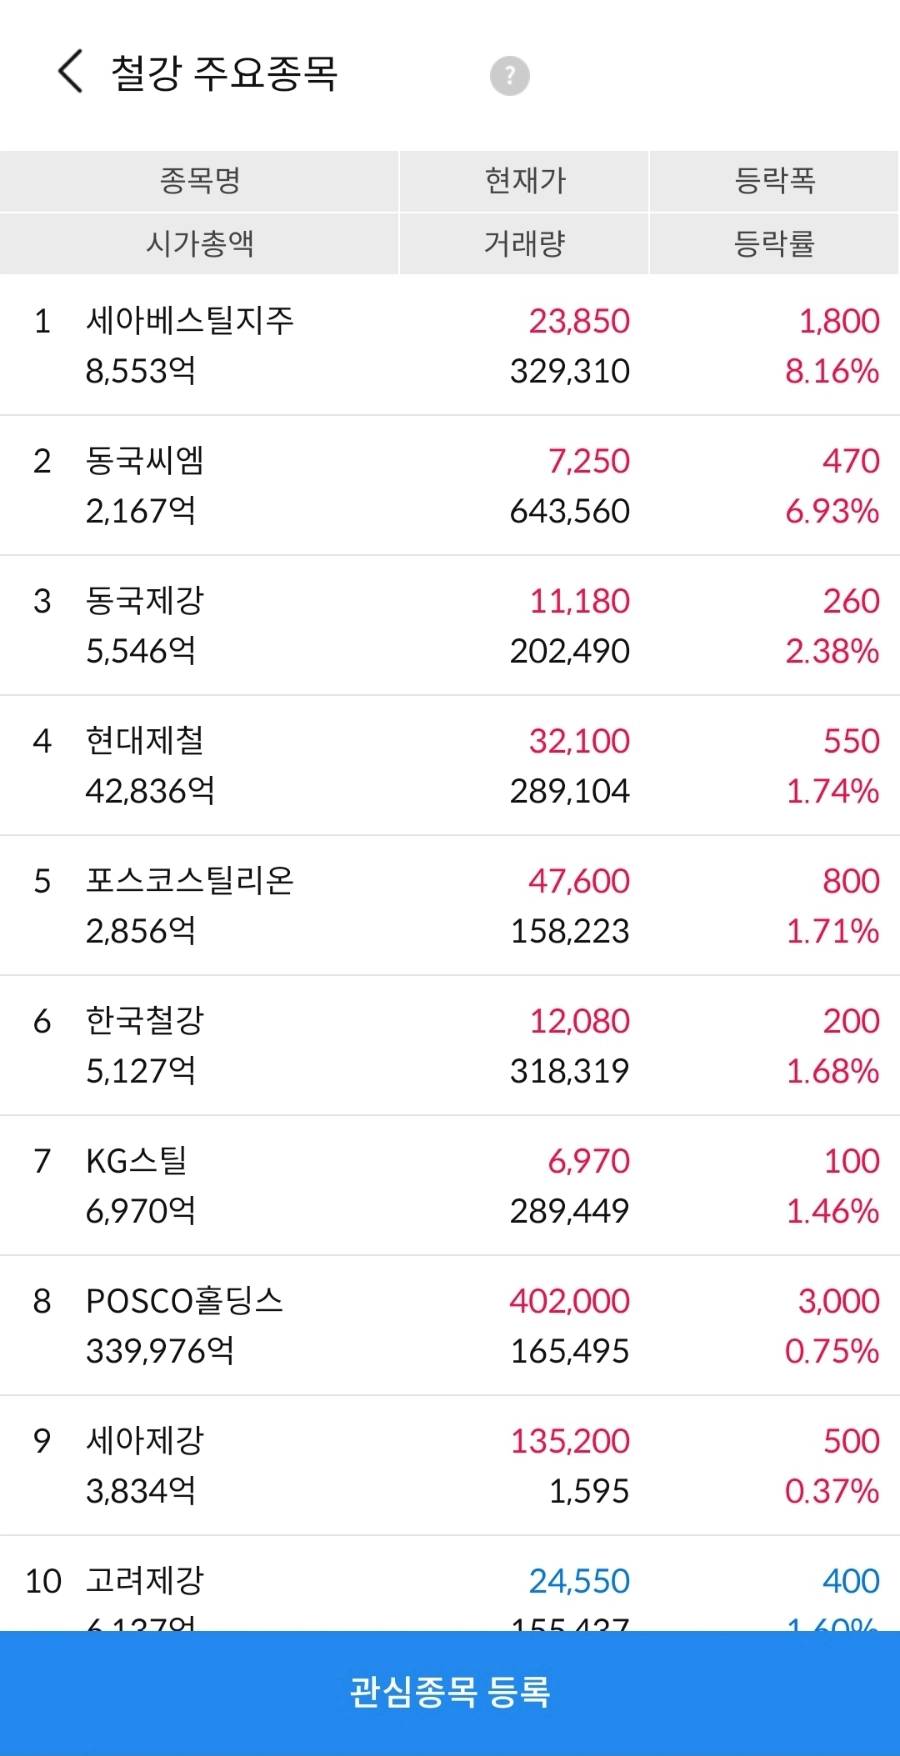The width and height of the screenshot is (900, 1756).
Task: Sort by 종목명 column header
Action: (200, 181)
